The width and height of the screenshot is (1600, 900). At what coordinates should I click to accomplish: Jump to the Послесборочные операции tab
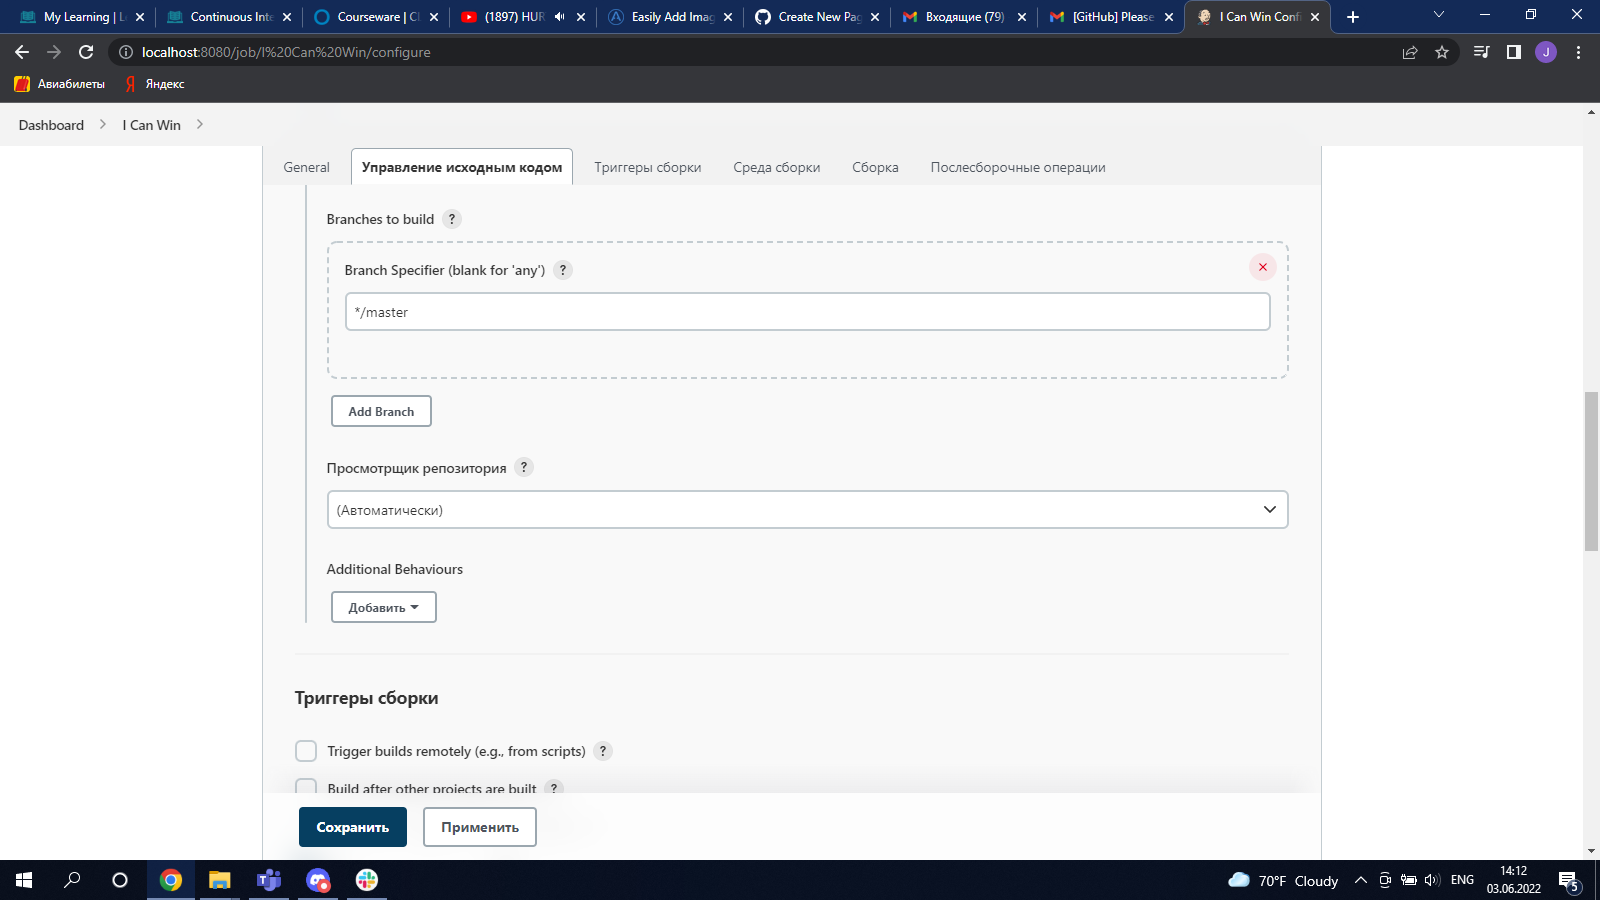tap(1018, 167)
